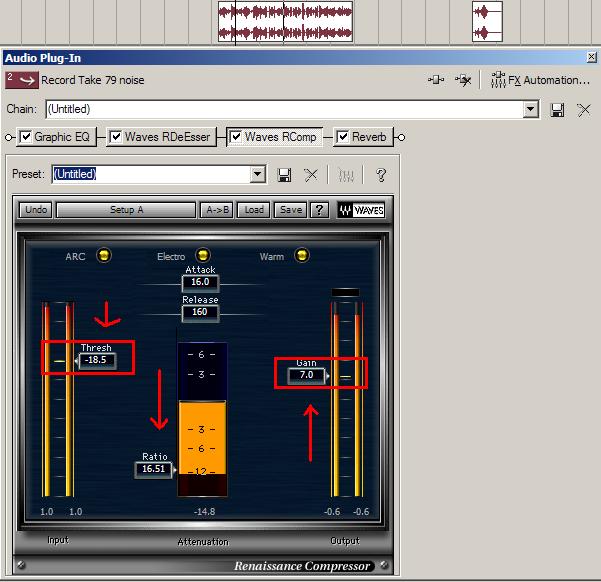601x582 pixels.
Task: Click the Load button
Action: 254,210
